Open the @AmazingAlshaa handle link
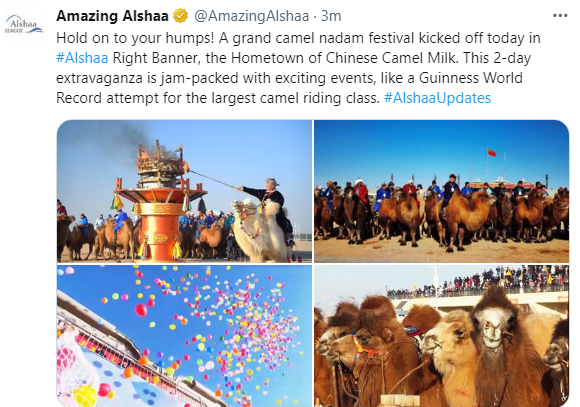 252,16
